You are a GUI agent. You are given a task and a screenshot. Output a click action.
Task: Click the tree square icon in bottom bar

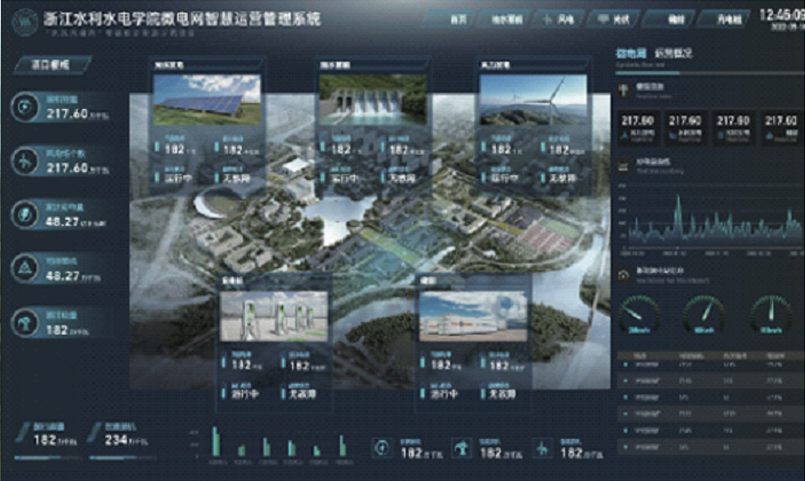click(462, 448)
